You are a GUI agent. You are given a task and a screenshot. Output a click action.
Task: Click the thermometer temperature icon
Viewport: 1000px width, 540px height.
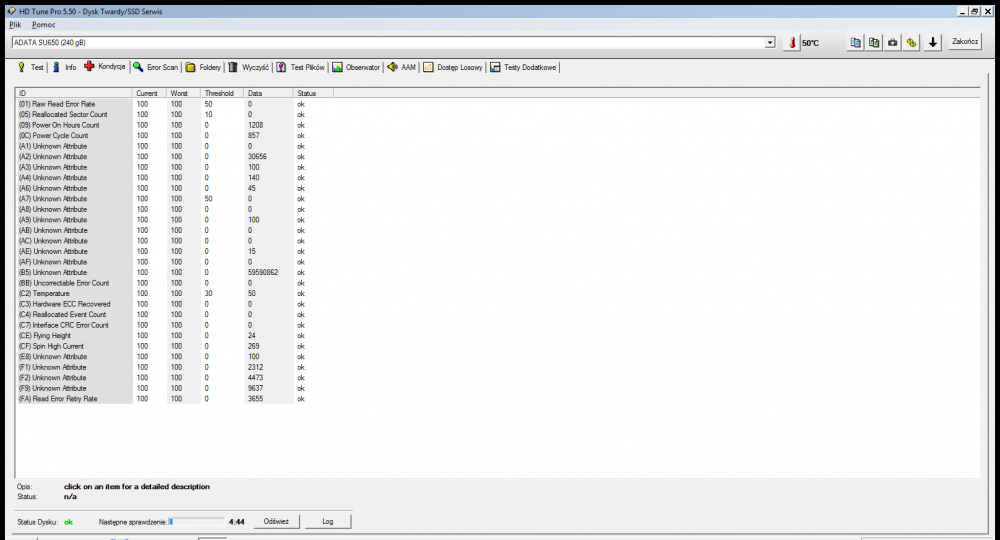tap(792, 43)
